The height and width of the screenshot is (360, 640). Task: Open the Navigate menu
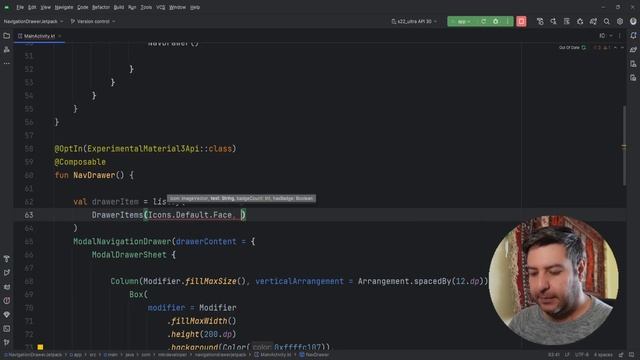[x=64, y=7]
